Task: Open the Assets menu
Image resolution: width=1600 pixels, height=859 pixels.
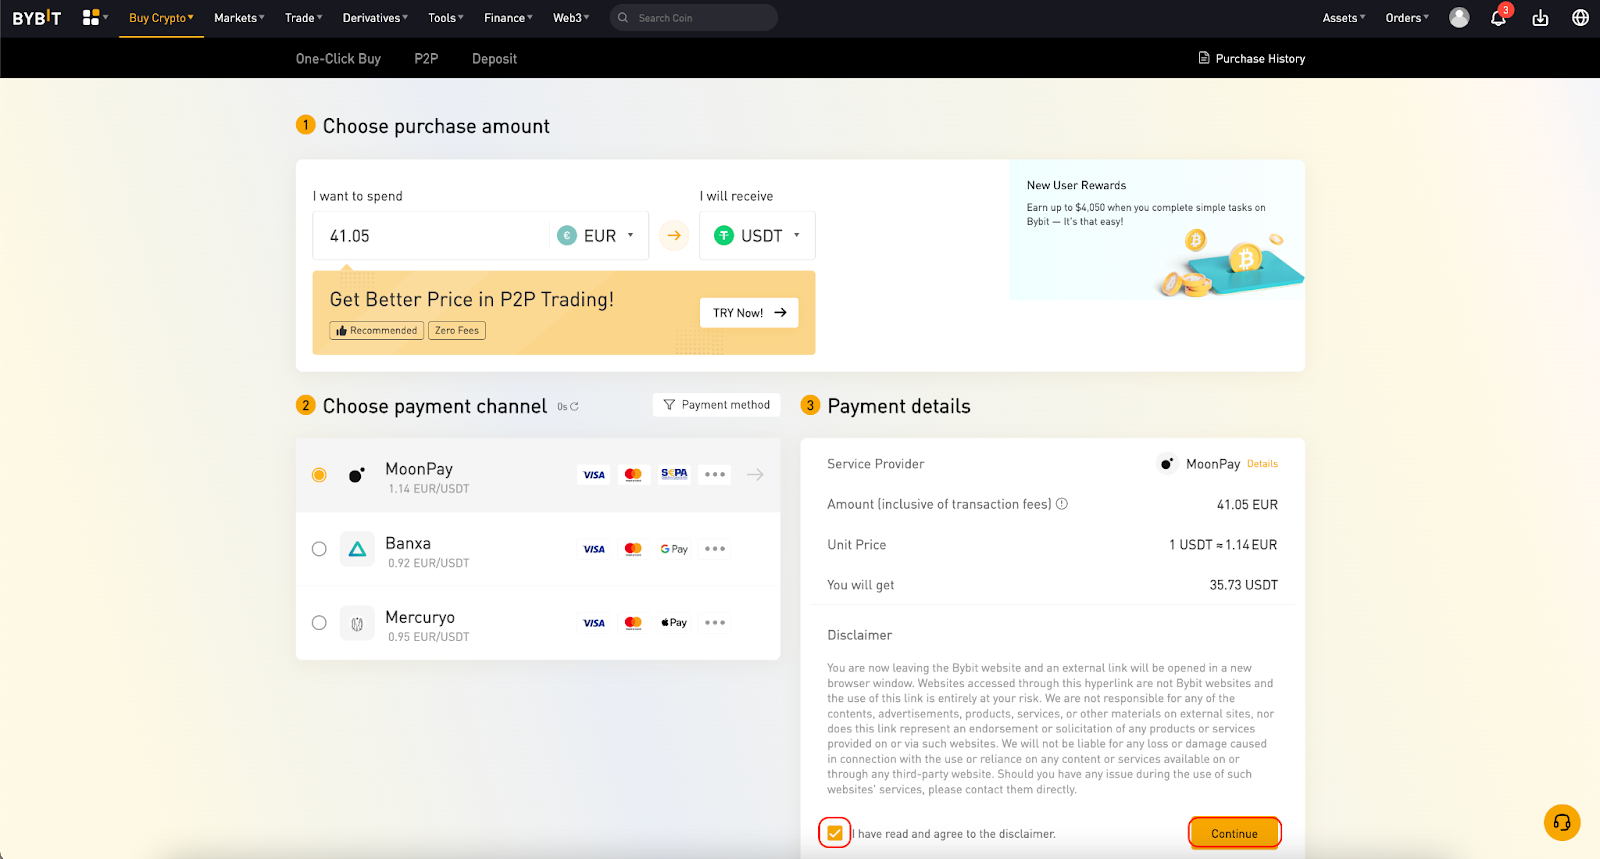Action: click(1344, 18)
